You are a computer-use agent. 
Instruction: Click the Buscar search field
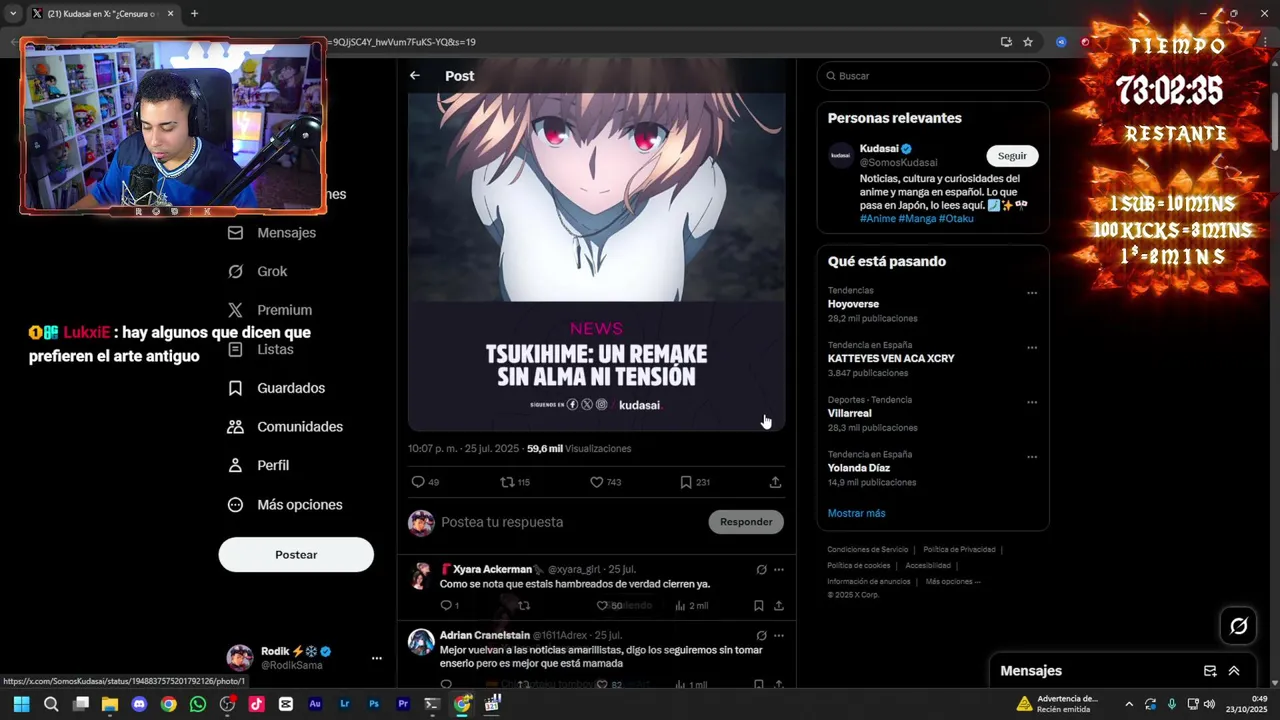[933, 76]
